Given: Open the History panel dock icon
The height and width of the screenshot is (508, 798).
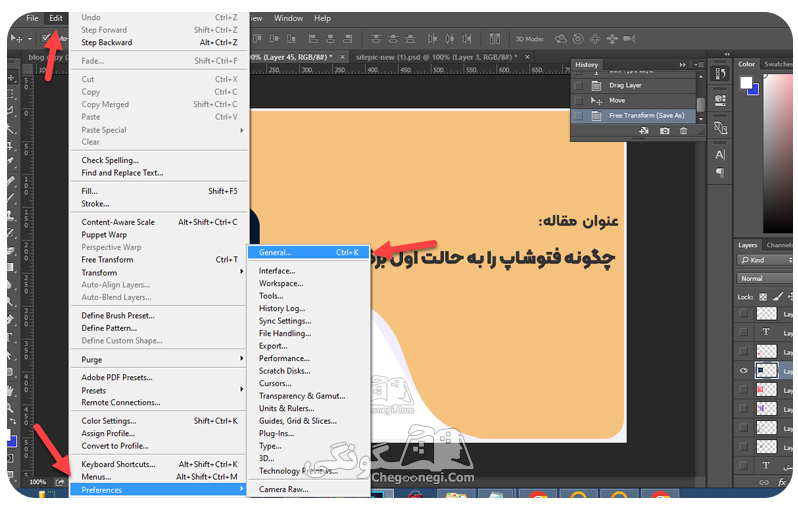Looking at the screenshot, I should 720,74.
